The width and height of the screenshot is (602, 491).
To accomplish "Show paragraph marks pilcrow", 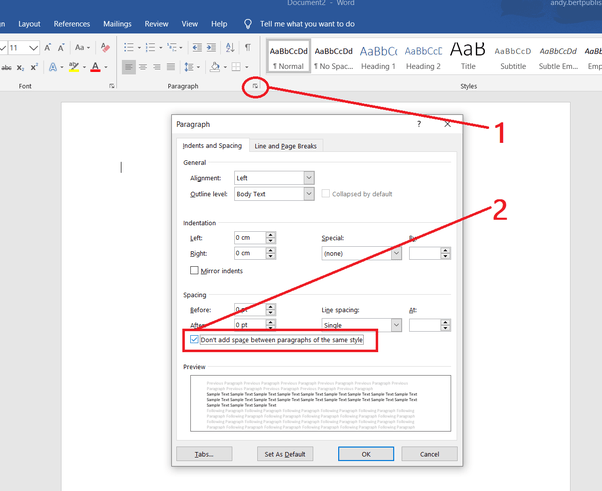I will pos(248,47).
